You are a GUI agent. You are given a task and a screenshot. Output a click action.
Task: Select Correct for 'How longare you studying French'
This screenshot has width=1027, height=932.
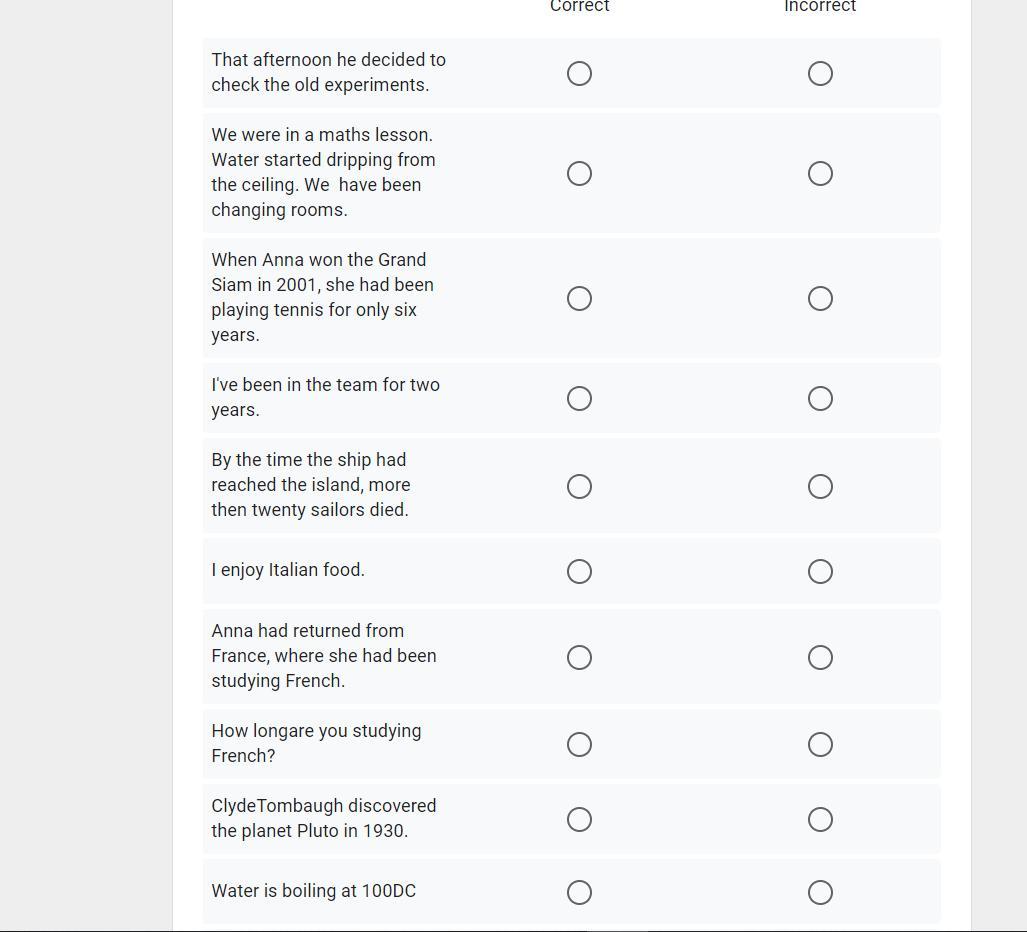click(579, 745)
